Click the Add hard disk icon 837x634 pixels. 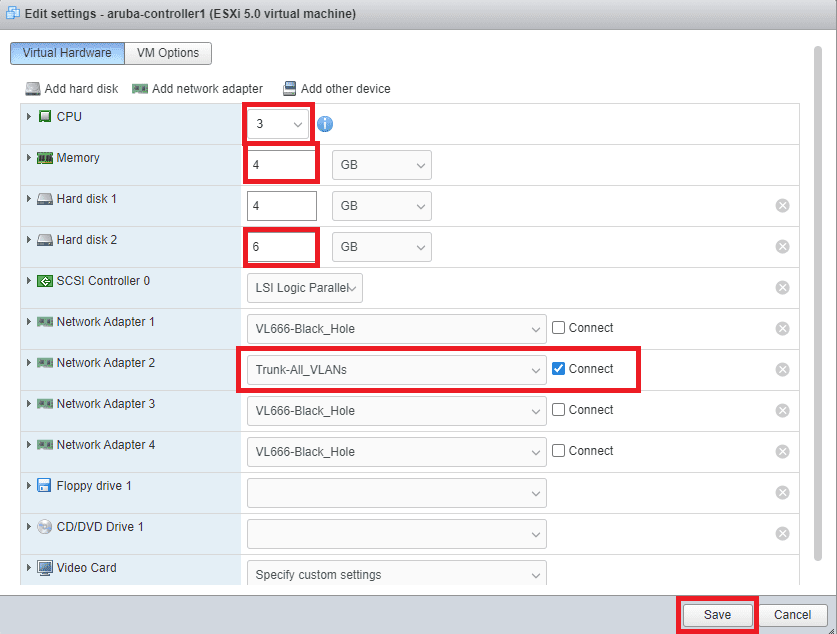(x=33, y=89)
